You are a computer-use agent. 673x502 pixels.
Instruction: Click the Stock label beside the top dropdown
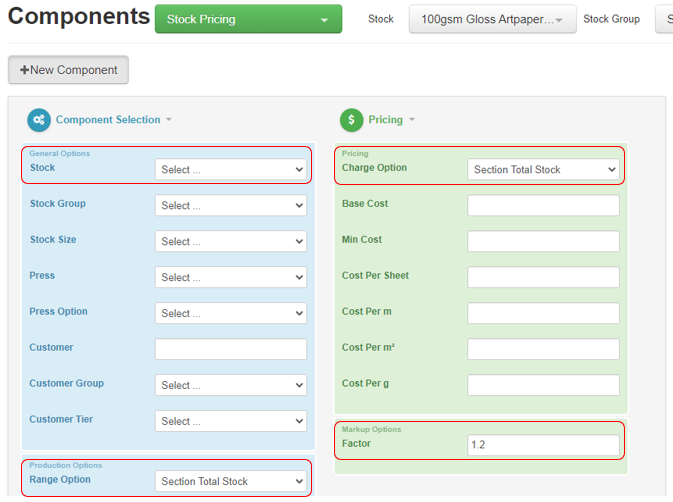coord(381,19)
